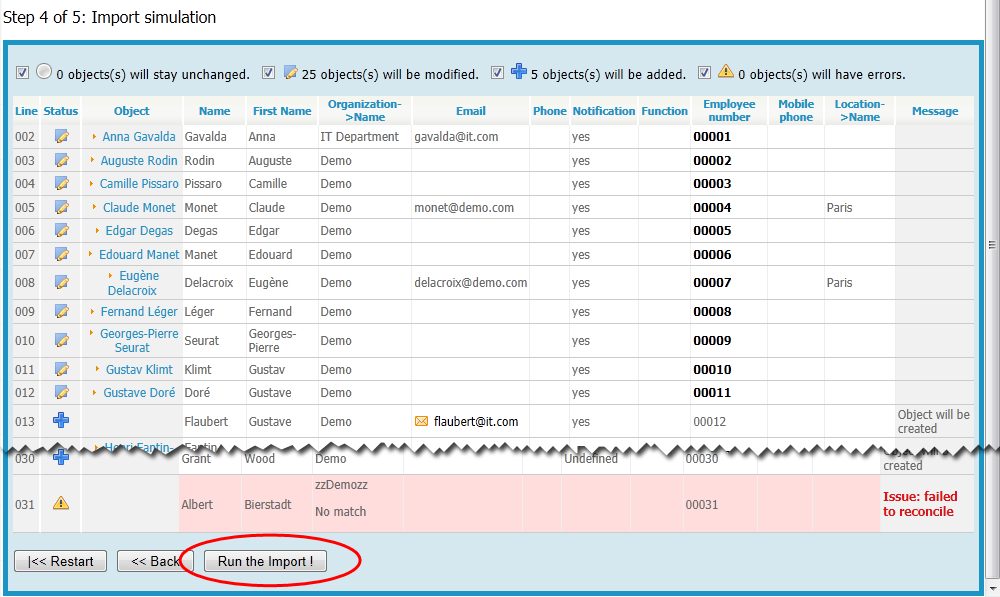The height and width of the screenshot is (597, 1000).
Task: Expand the arrow next to Claude Monet
Action: (x=94, y=208)
